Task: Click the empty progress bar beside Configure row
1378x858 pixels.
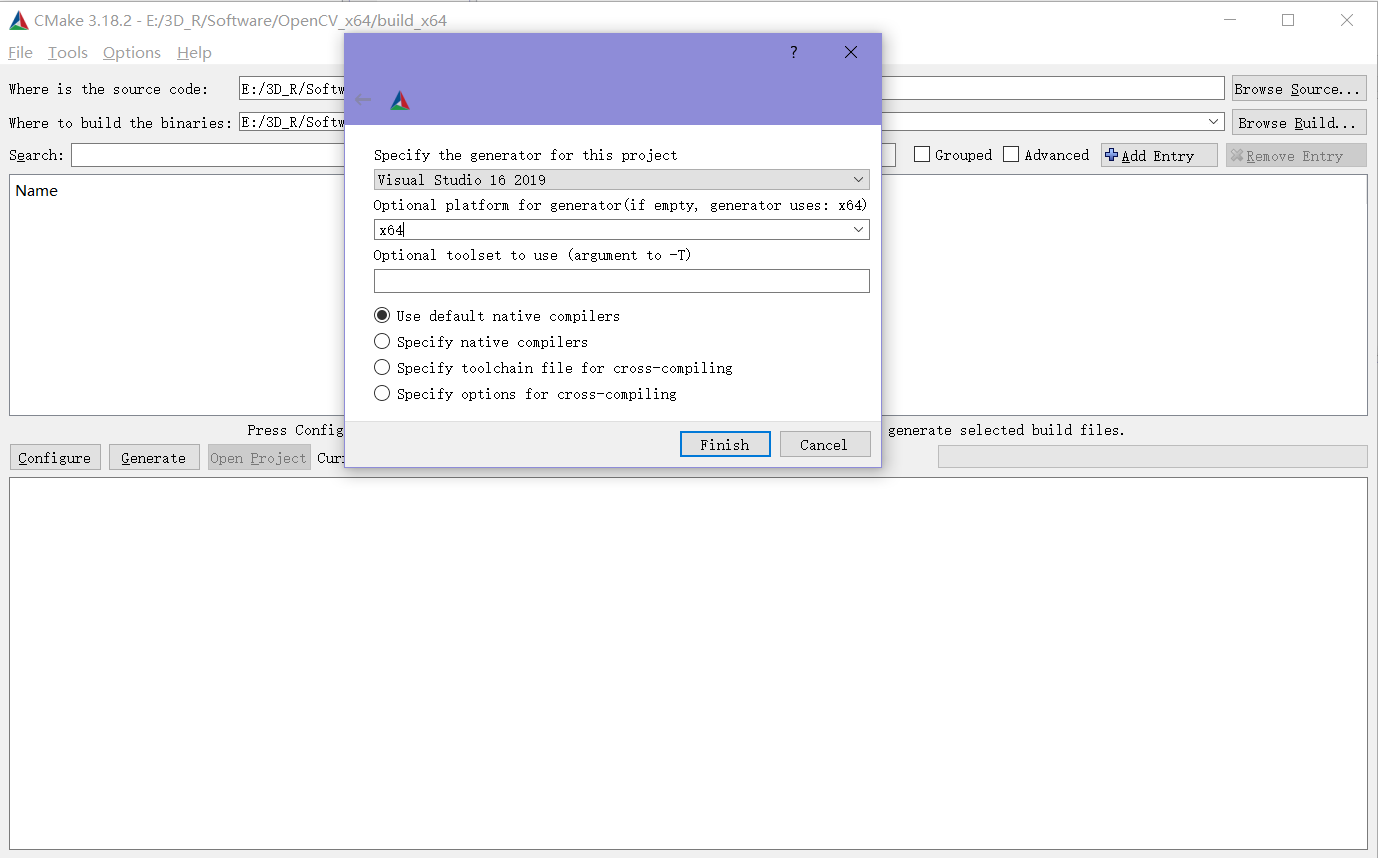Action: 1152,456
